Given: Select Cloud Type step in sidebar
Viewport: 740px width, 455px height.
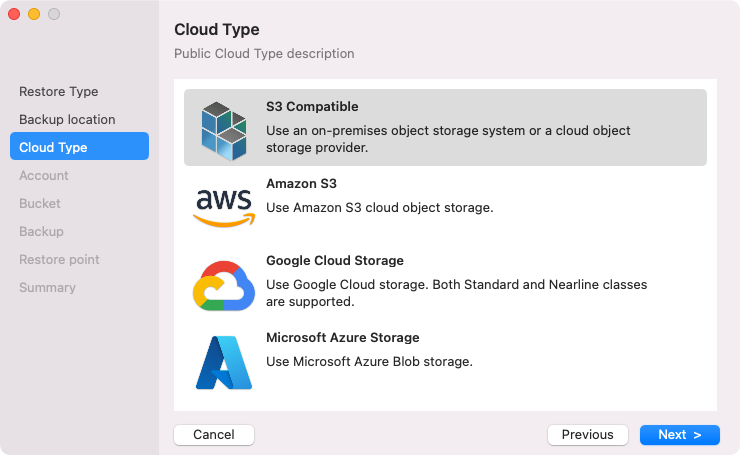Looking at the screenshot, I should (x=79, y=146).
